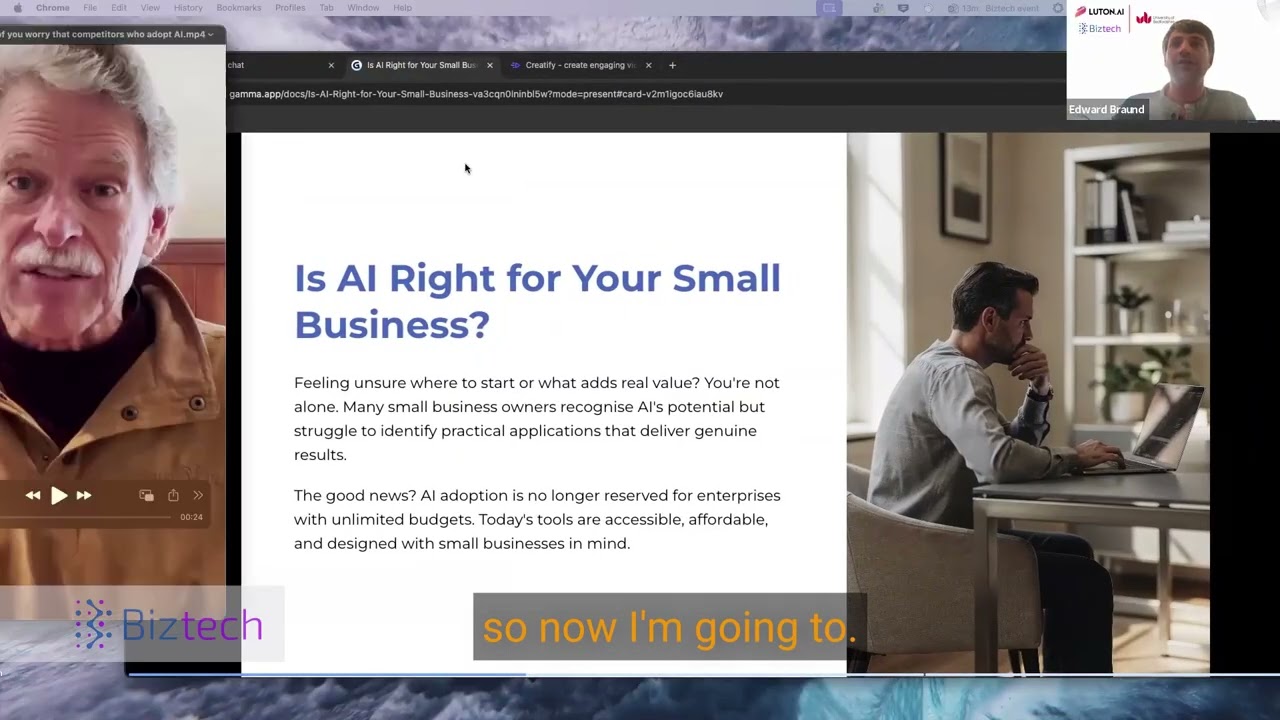Open the View menu
The image size is (1280, 720).
pos(150,8)
